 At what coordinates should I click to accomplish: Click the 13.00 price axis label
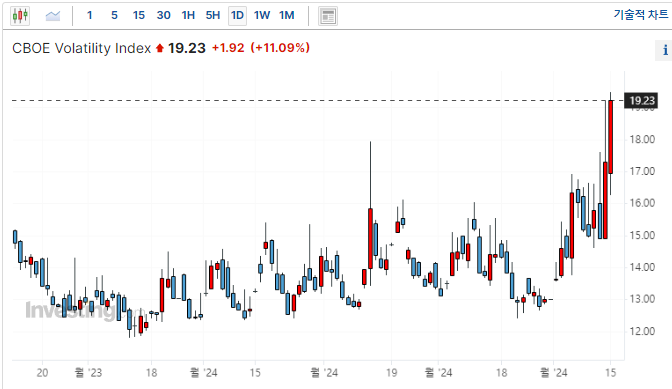click(642, 299)
